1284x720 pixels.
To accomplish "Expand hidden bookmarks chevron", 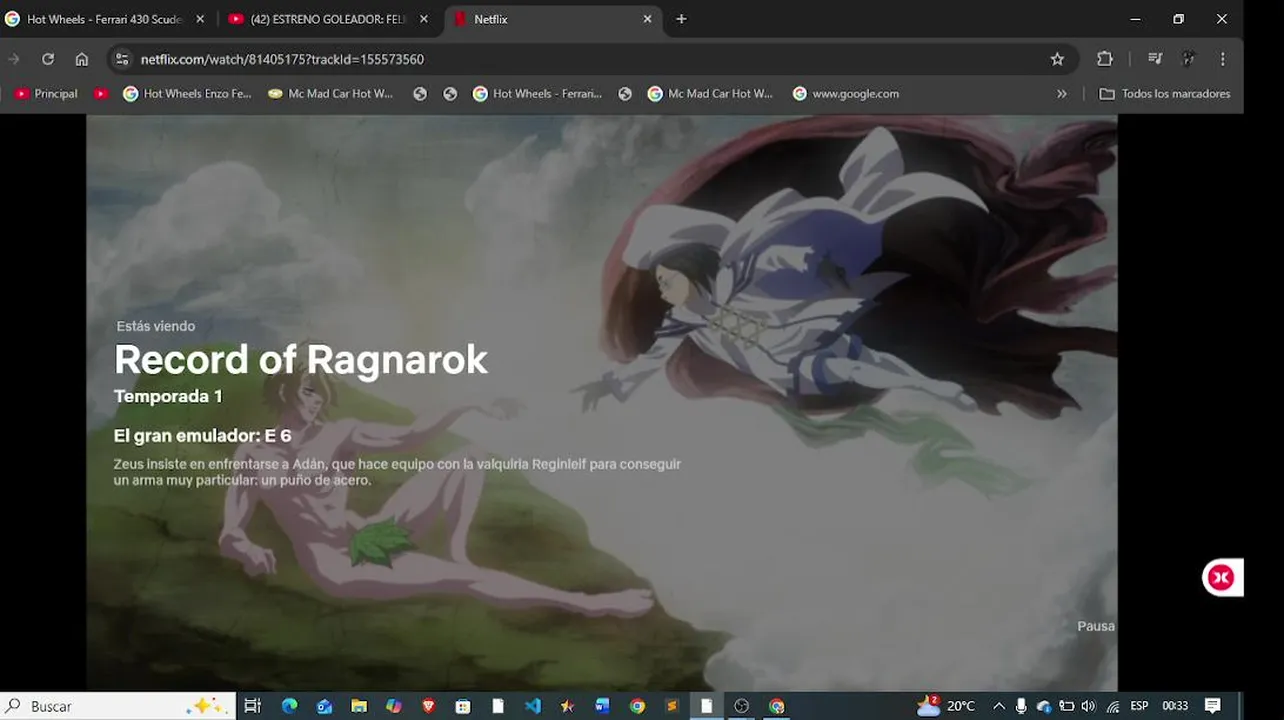I will click(1061, 93).
